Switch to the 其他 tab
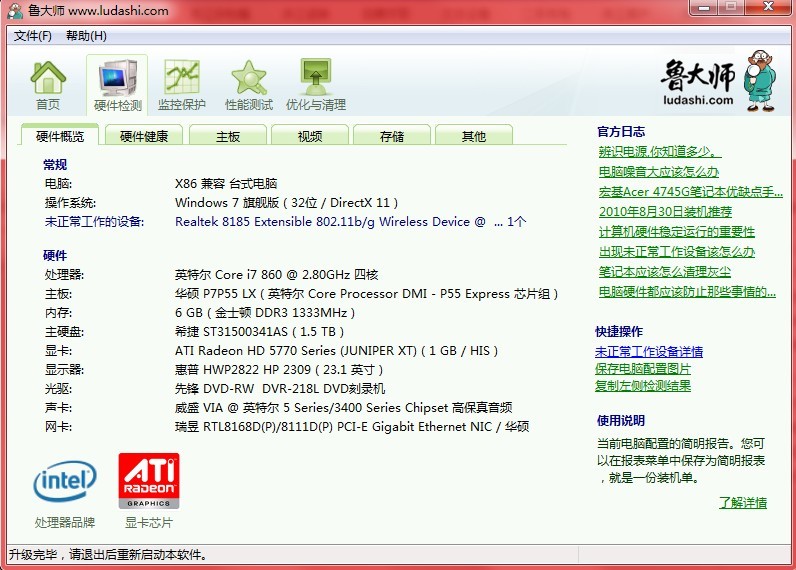Image resolution: width=796 pixels, height=570 pixels. point(474,136)
